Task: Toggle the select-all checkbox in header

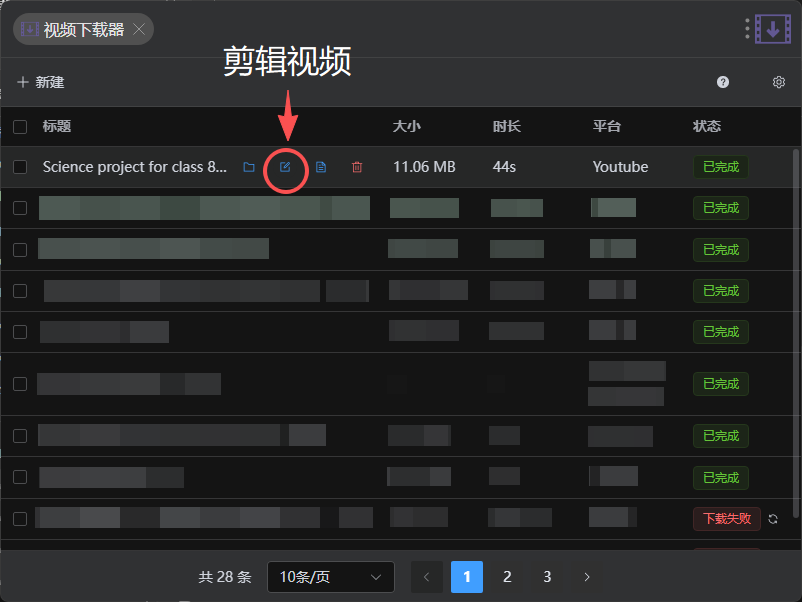Action: [x=20, y=126]
